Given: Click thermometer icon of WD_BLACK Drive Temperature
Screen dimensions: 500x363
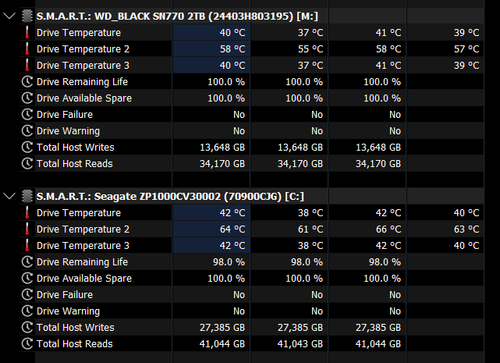Looking at the screenshot, I should tap(27, 32).
